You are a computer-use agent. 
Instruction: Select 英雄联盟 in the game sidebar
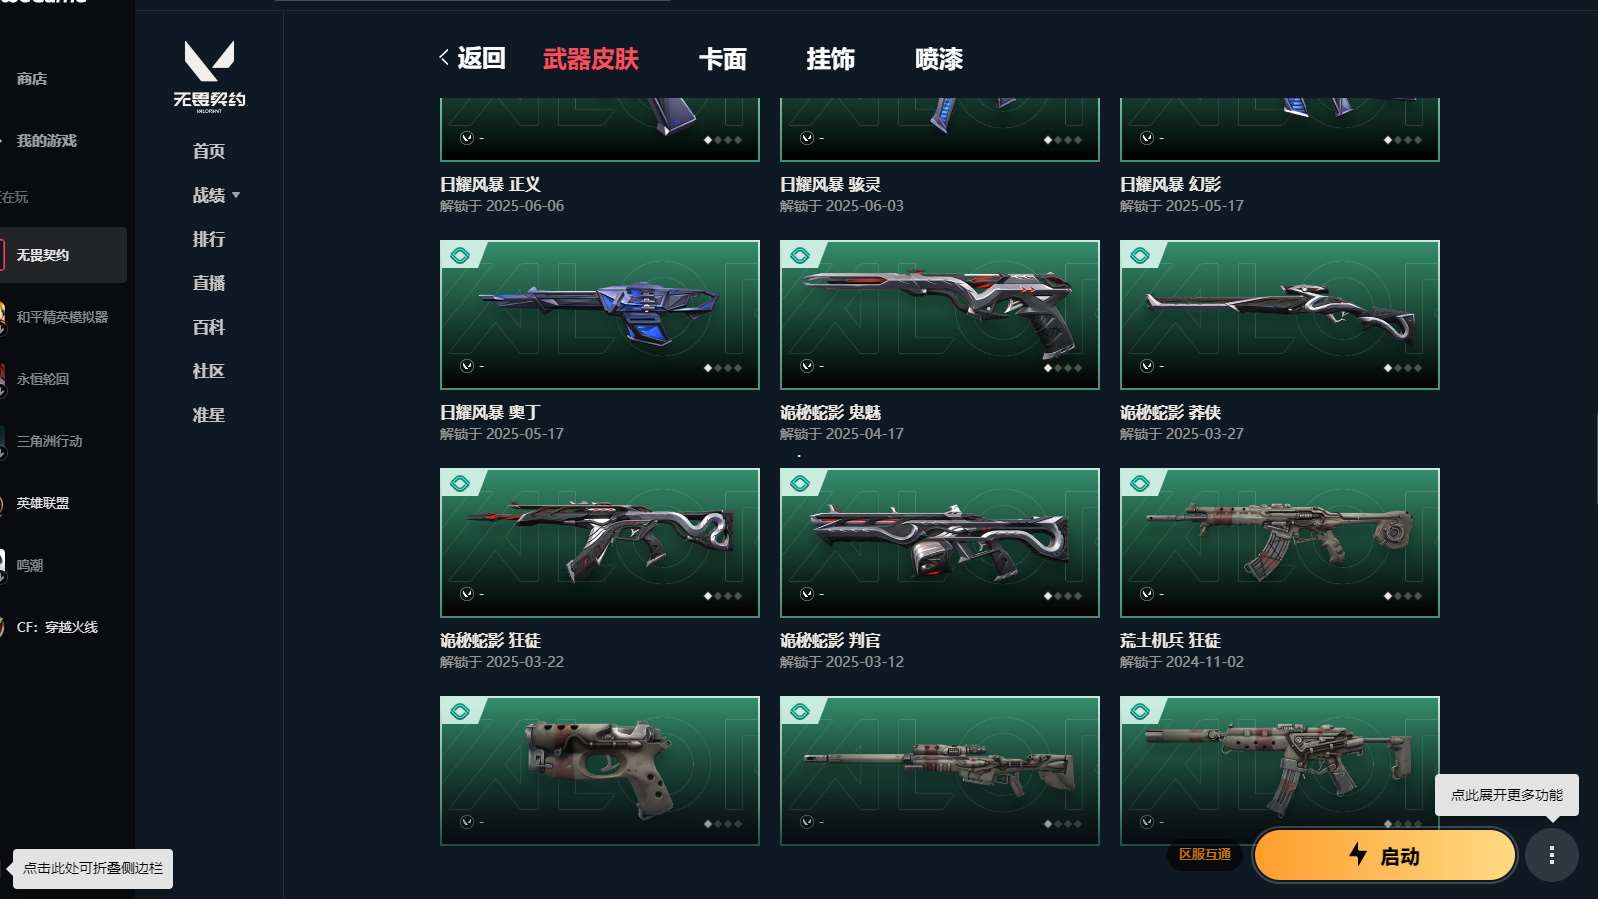pos(43,503)
